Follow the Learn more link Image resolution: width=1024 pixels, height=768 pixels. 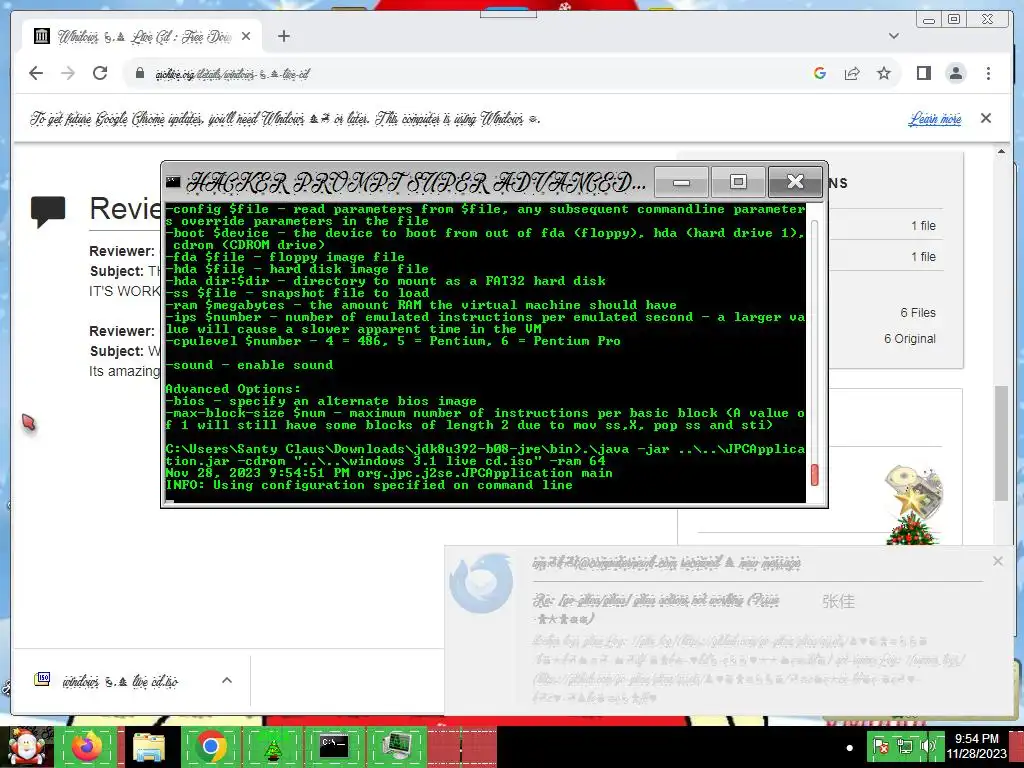pos(935,119)
